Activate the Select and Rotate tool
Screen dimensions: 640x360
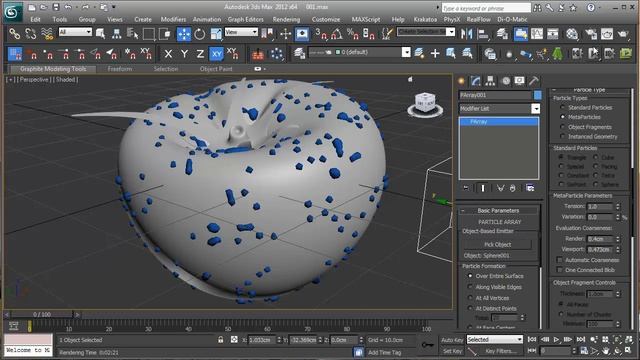[200, 34]
